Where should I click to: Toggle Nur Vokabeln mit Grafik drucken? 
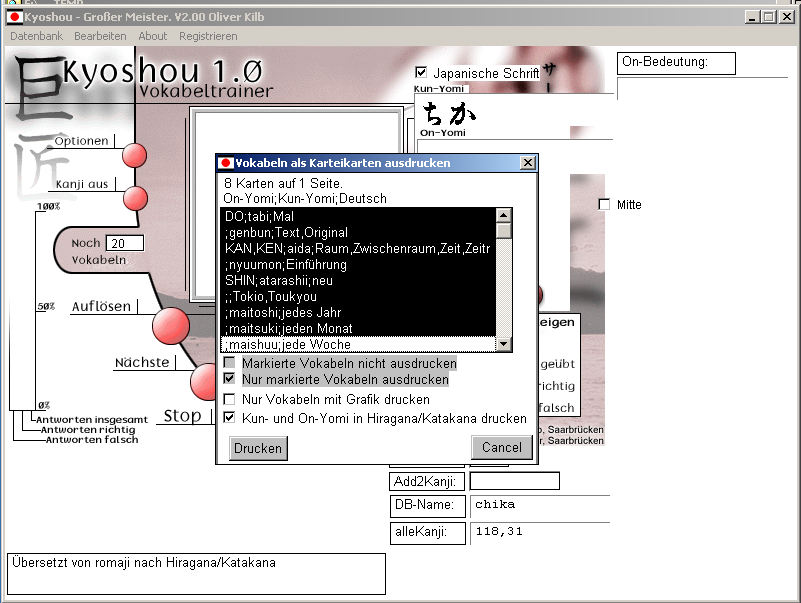coord(231,400)
